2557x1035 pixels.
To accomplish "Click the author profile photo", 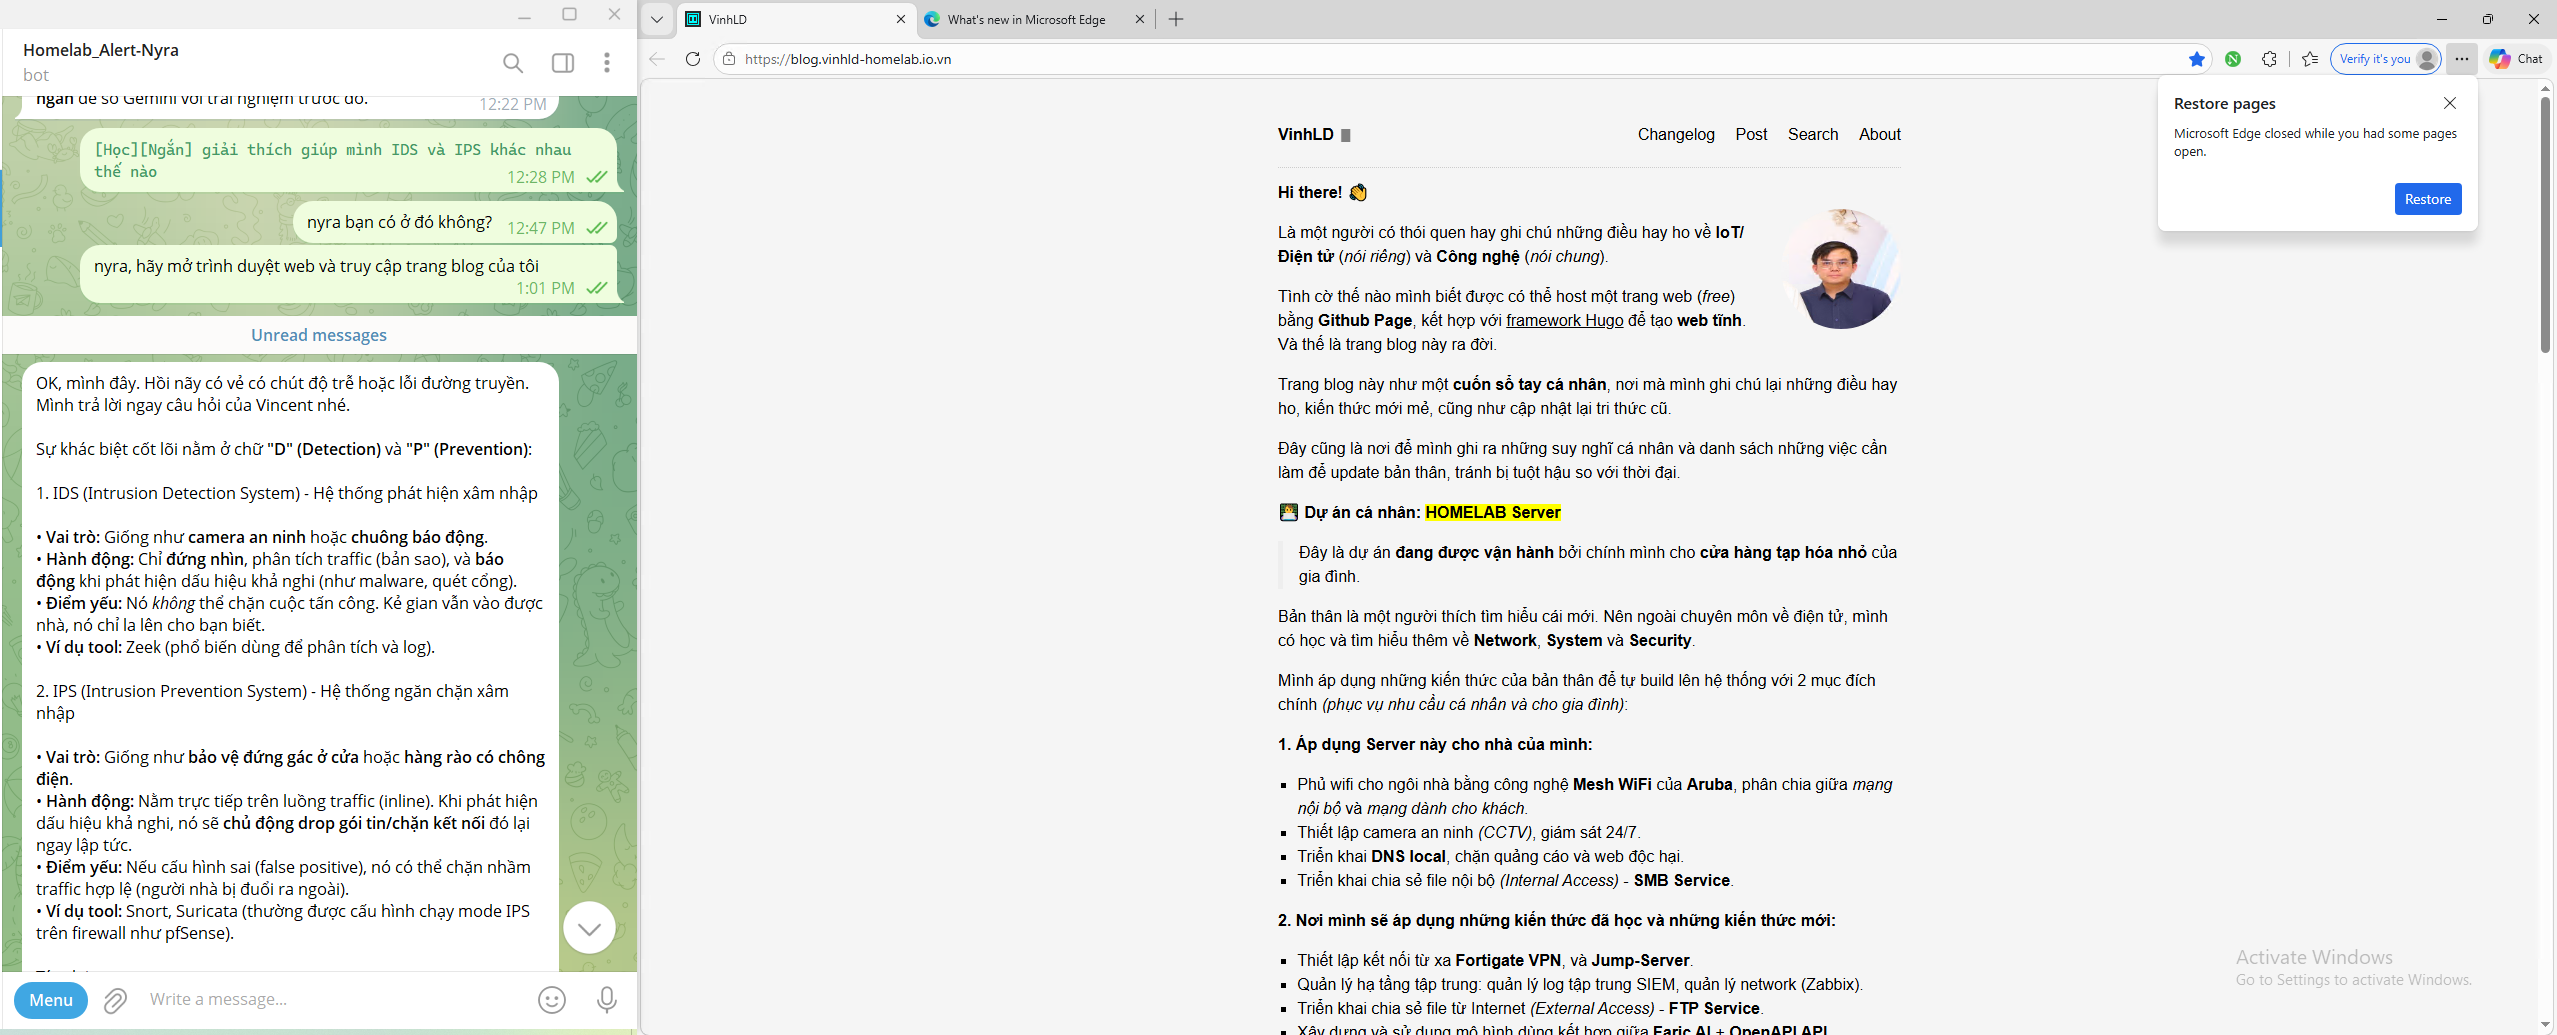I will pyautogui.click(x=1840, y=268).
